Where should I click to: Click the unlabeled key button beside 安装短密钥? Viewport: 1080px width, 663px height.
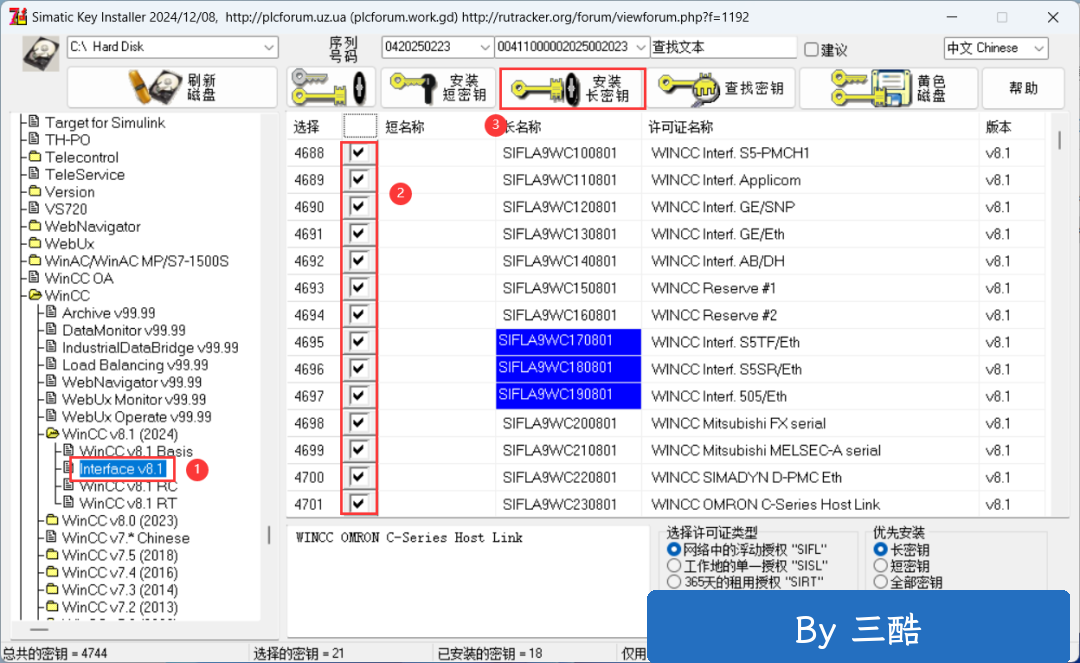[331, 87]
